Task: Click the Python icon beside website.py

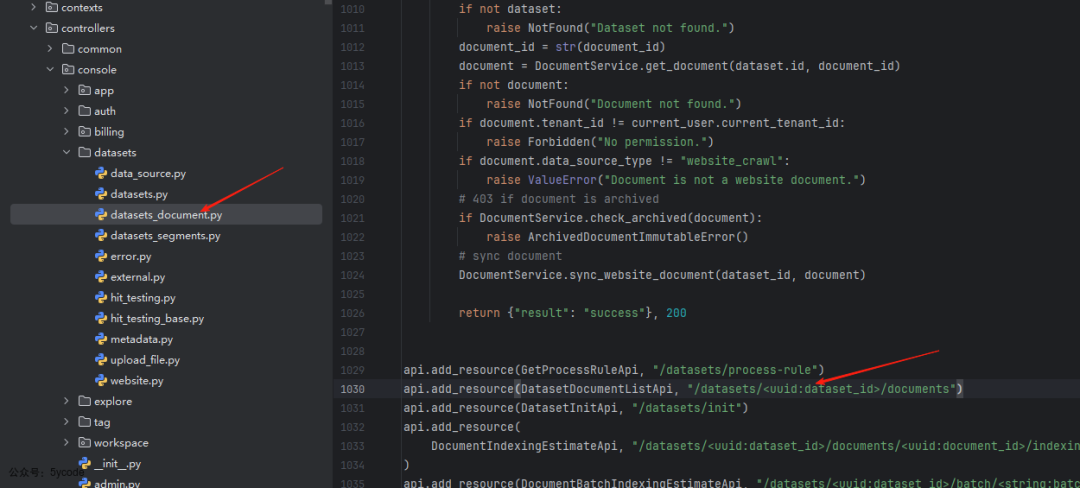Action: click(x=101, y=381)
